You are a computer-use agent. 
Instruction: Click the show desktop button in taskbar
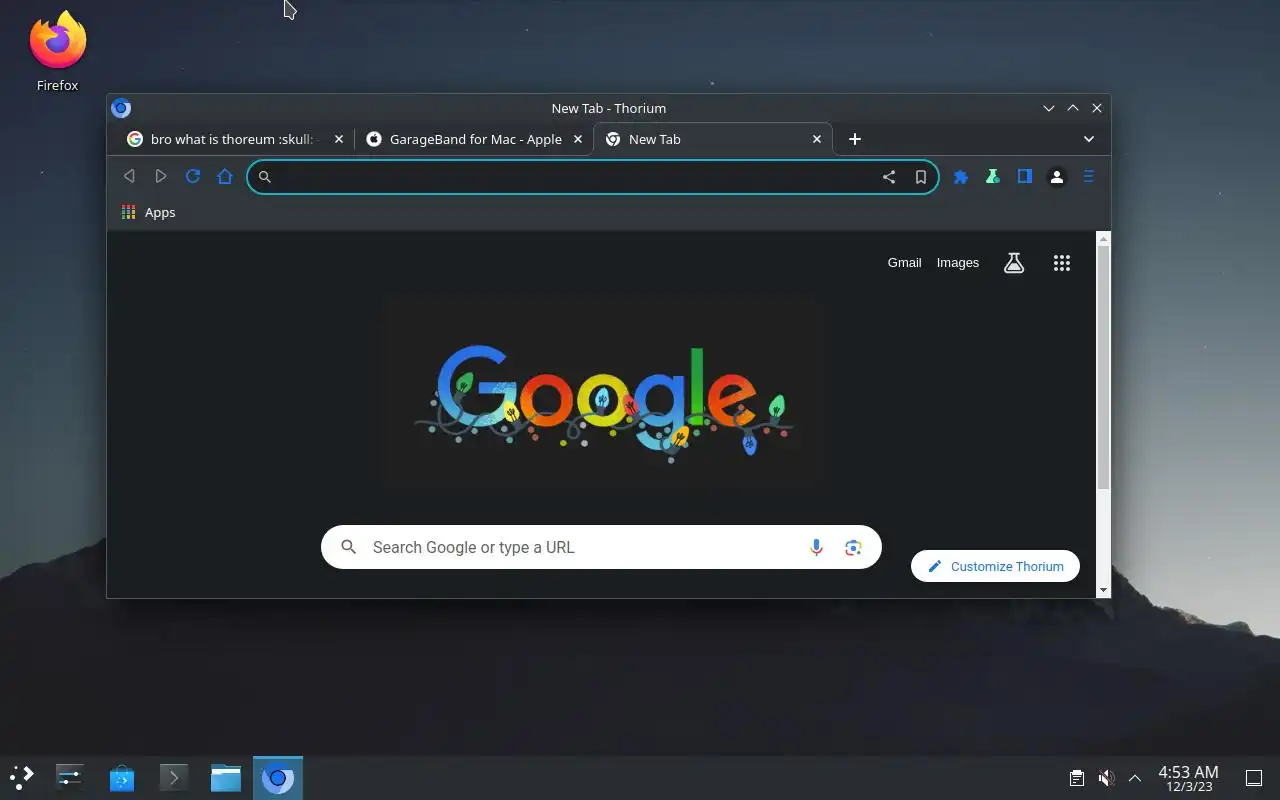click(1253, 778)
